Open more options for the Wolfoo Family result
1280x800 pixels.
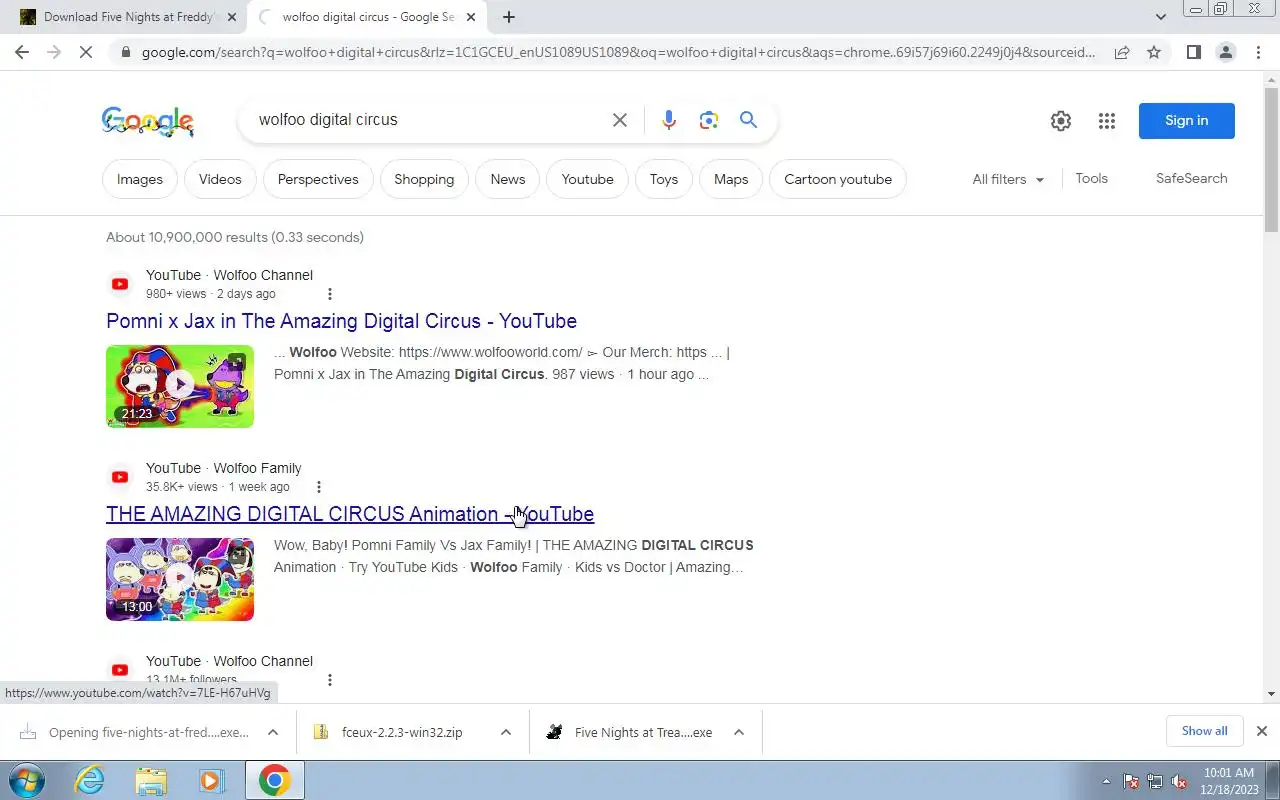click(319, 487)
